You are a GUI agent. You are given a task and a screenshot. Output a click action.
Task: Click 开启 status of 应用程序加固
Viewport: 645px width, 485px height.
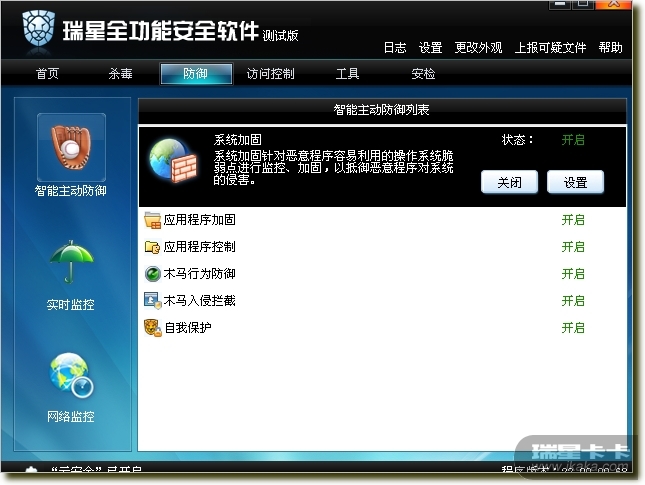pos(573,220)
